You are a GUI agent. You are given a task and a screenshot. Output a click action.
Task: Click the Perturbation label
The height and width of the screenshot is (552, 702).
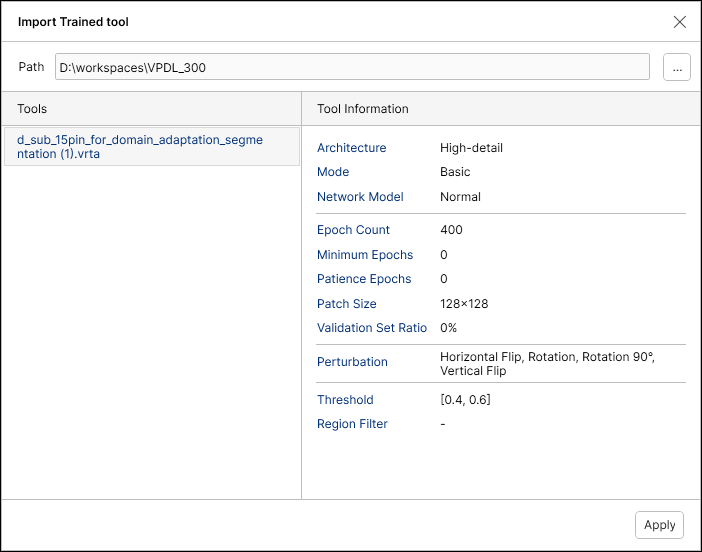click(352, 362)
